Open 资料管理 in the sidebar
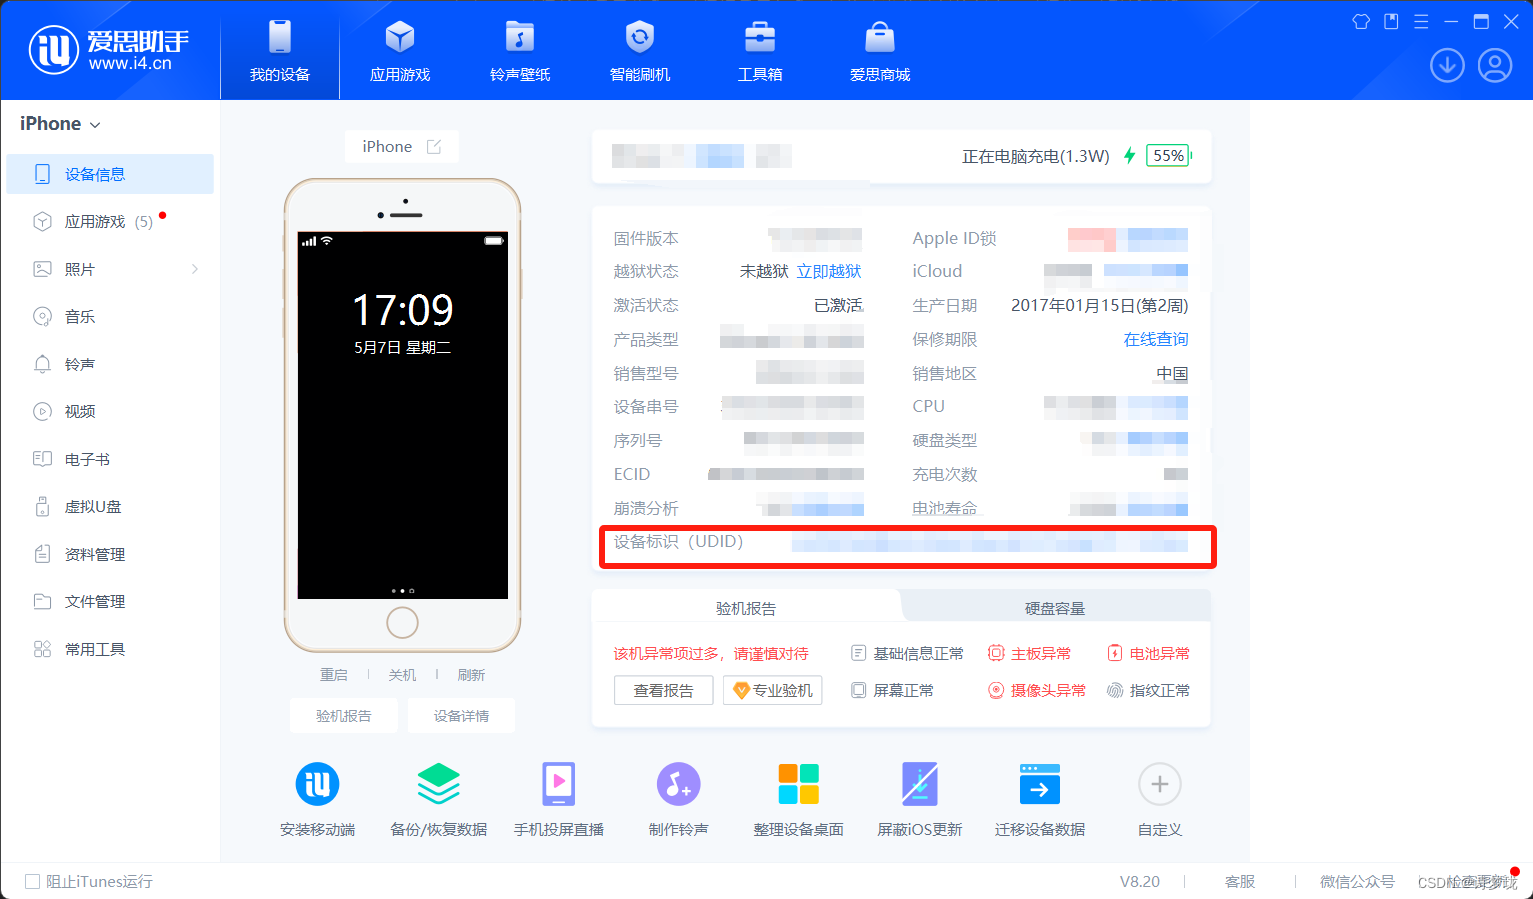 click(110, 554)
